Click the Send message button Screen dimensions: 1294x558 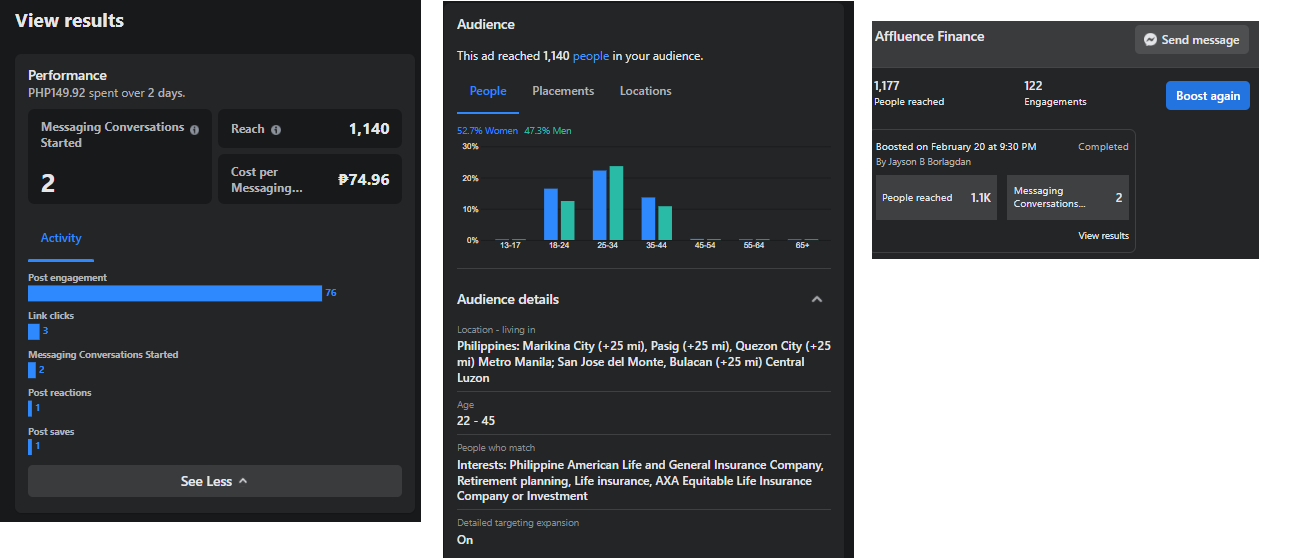point(1191,40)
